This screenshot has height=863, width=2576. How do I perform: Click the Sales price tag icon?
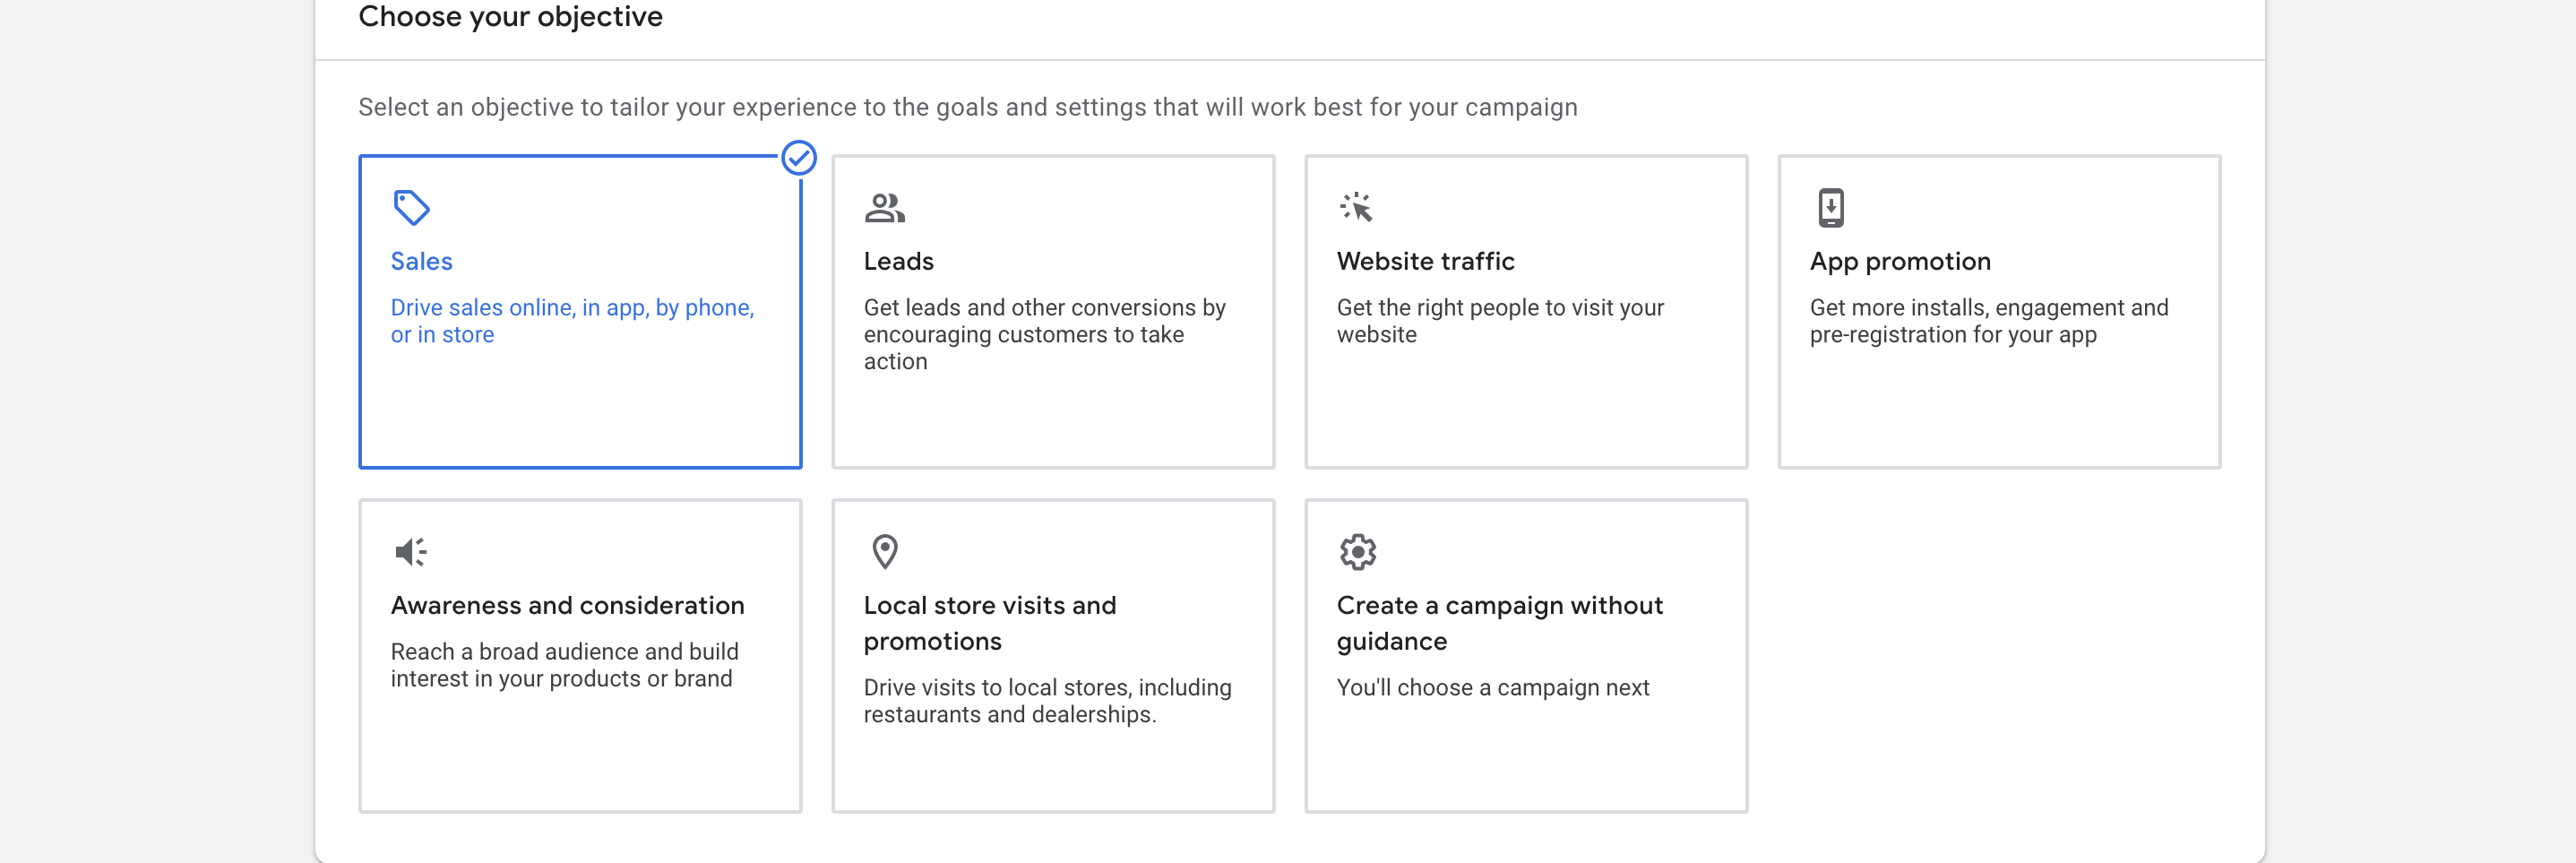[411, 208]
